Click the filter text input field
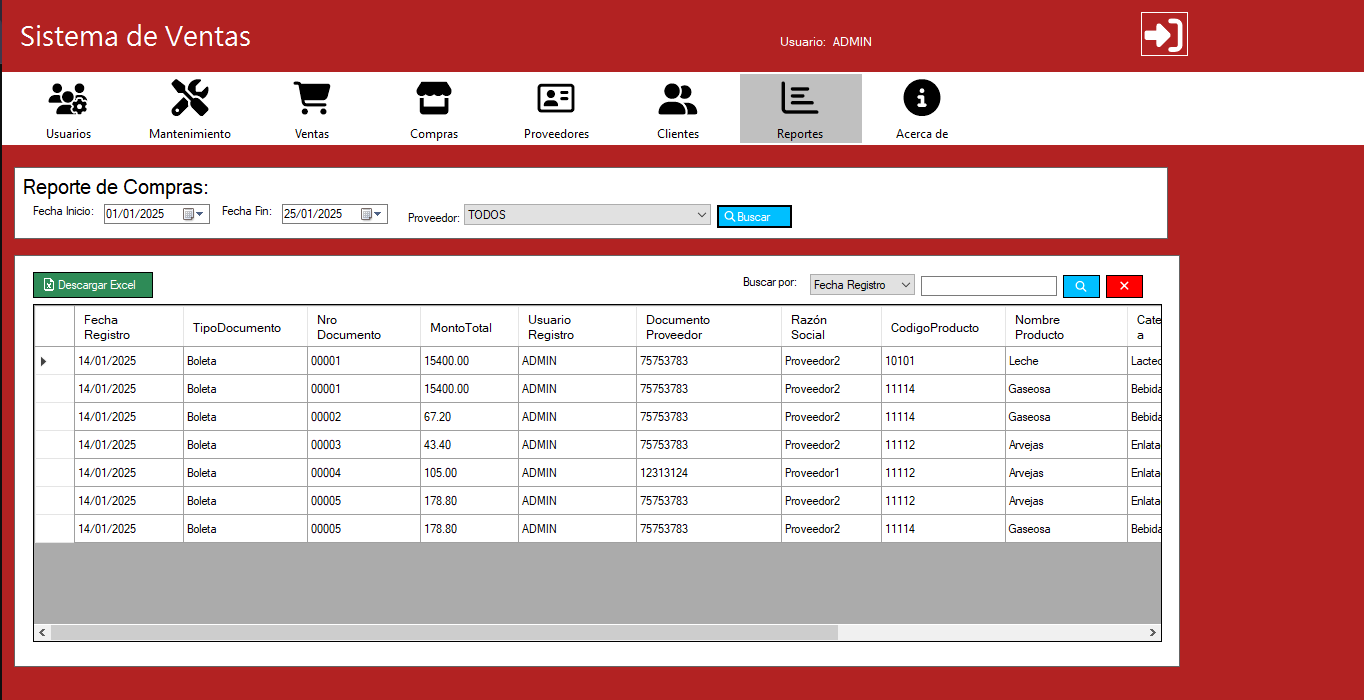The height and width of the screenshot is (700, 1364). [988, 286]
